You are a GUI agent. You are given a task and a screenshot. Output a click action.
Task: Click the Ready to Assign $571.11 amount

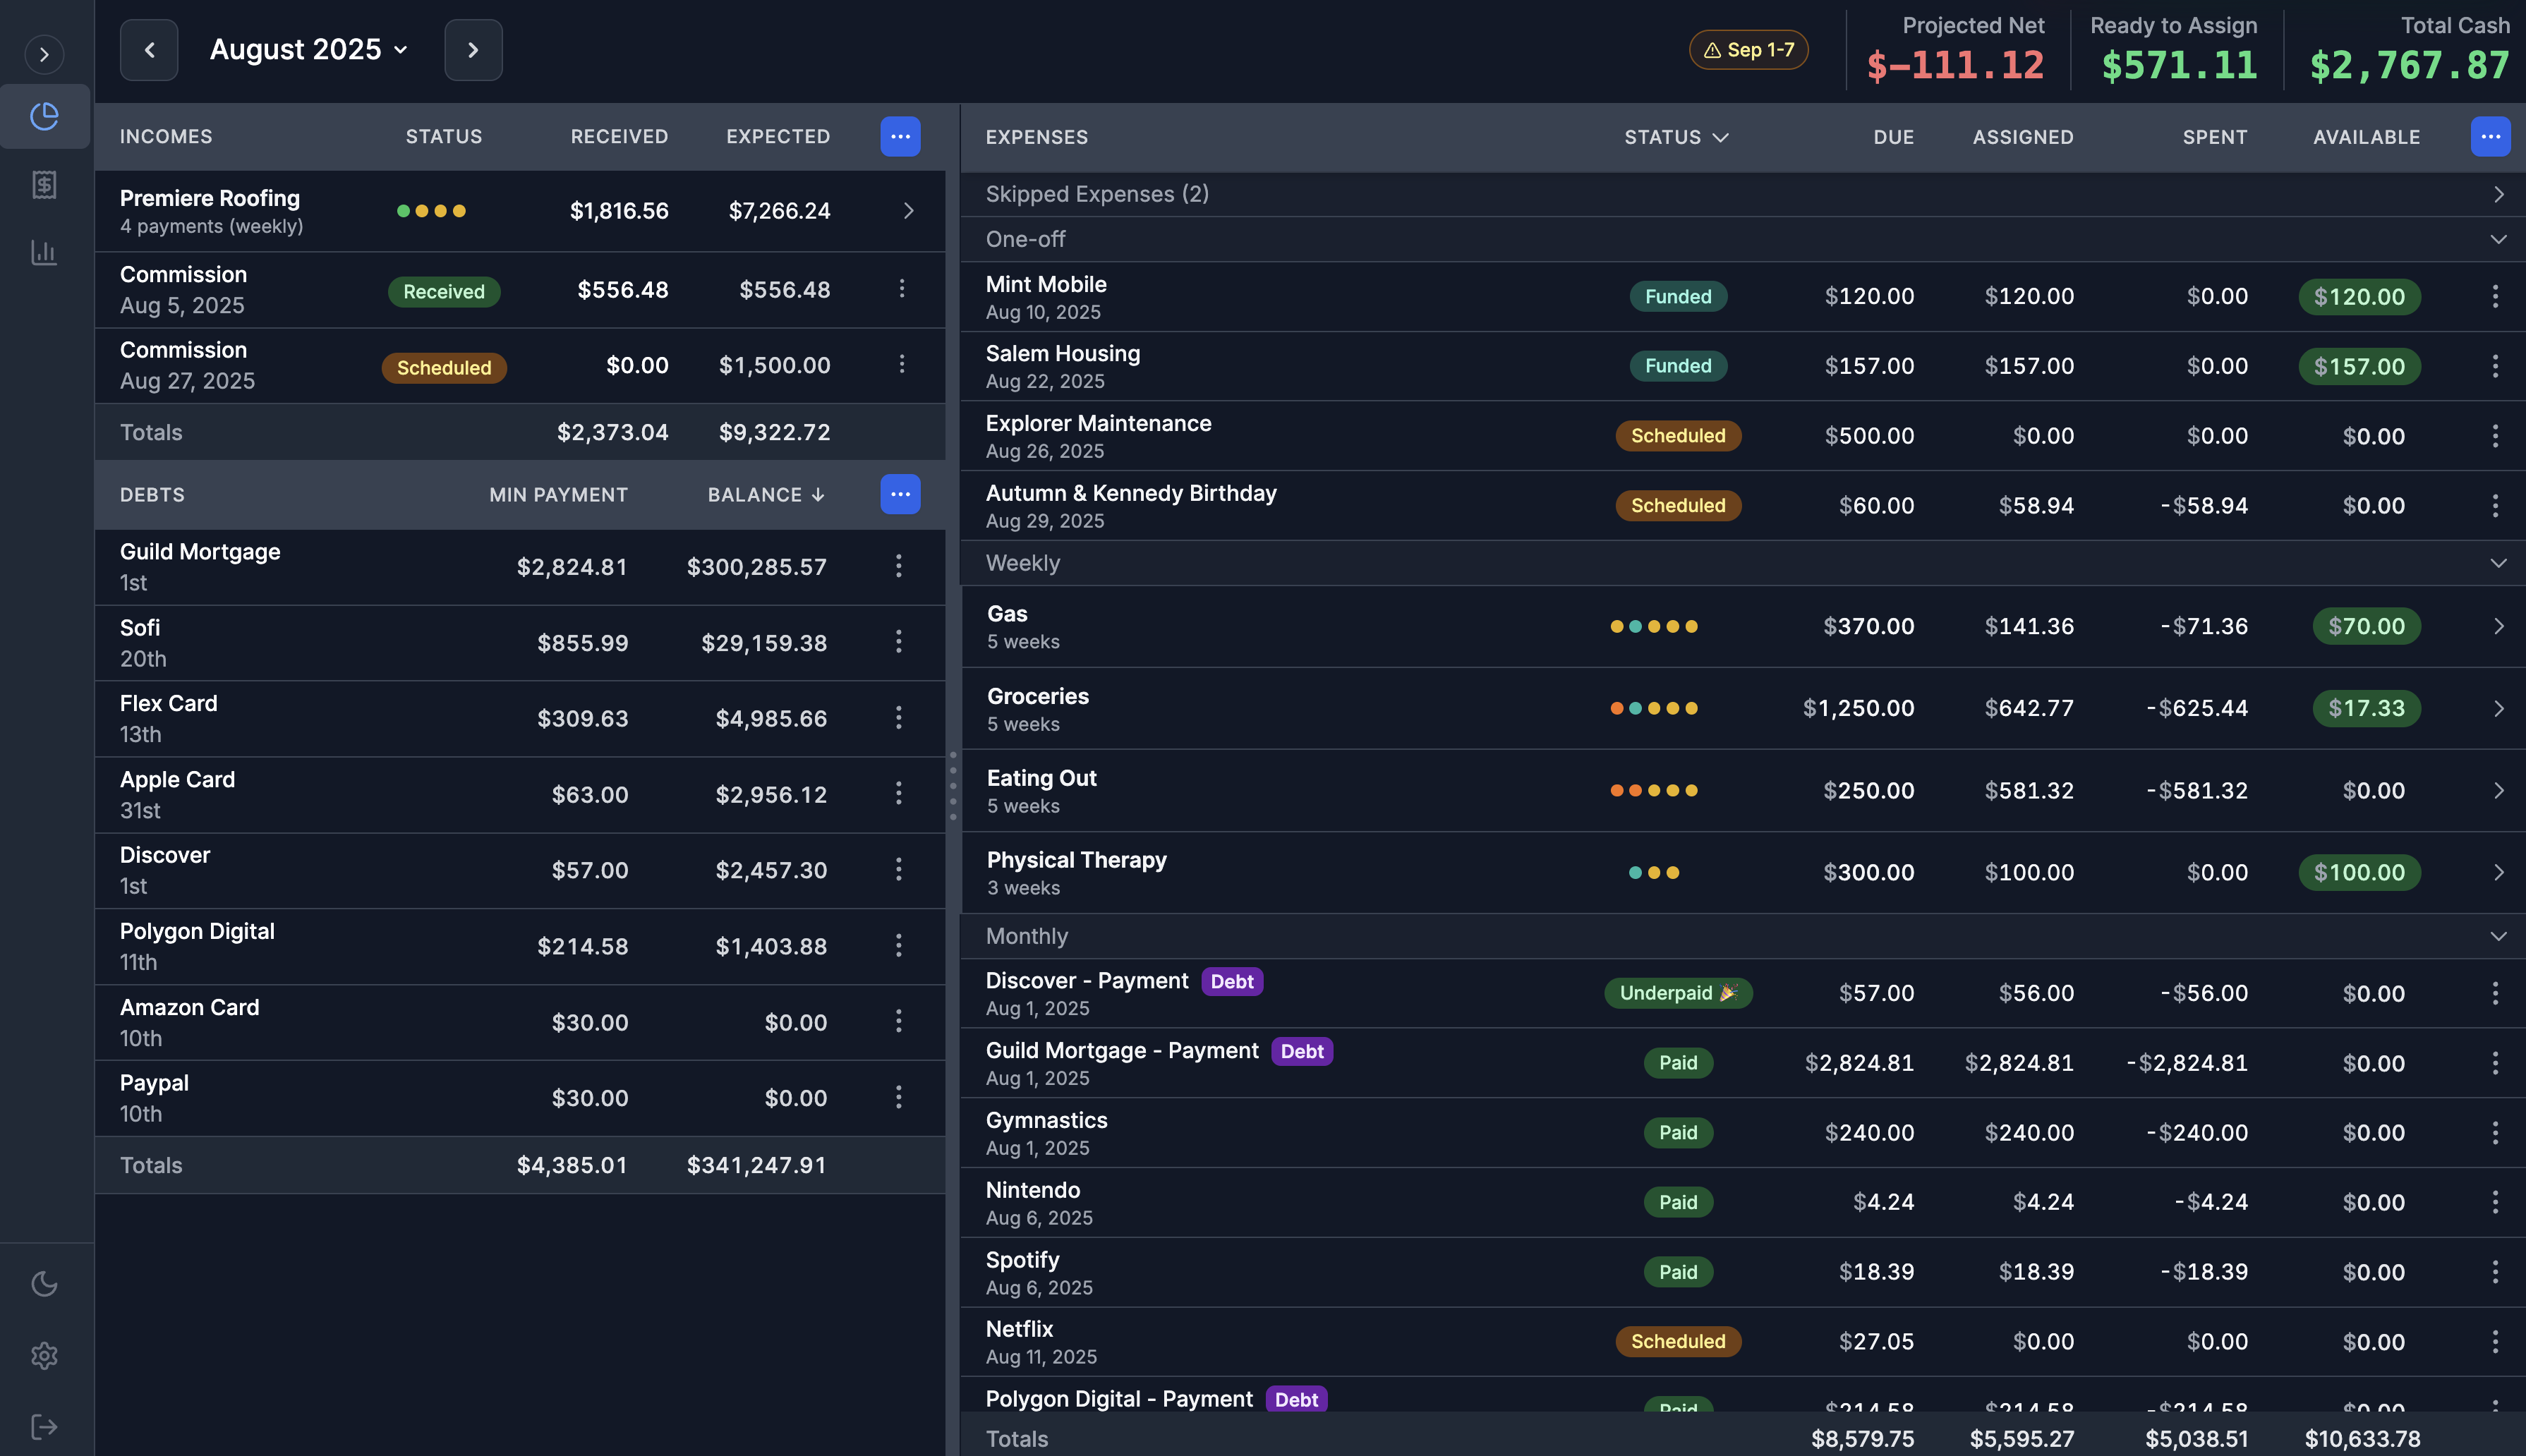[x=2179, y=66]
